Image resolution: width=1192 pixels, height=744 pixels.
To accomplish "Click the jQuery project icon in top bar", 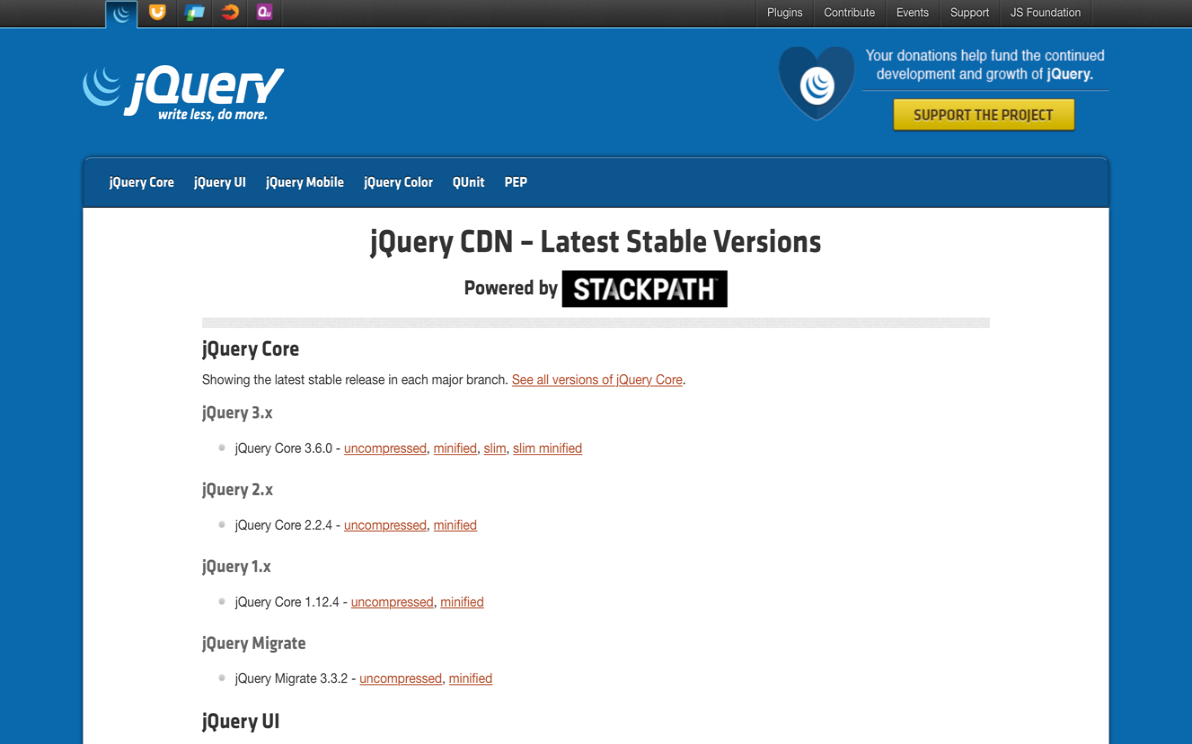I will 121,13.
